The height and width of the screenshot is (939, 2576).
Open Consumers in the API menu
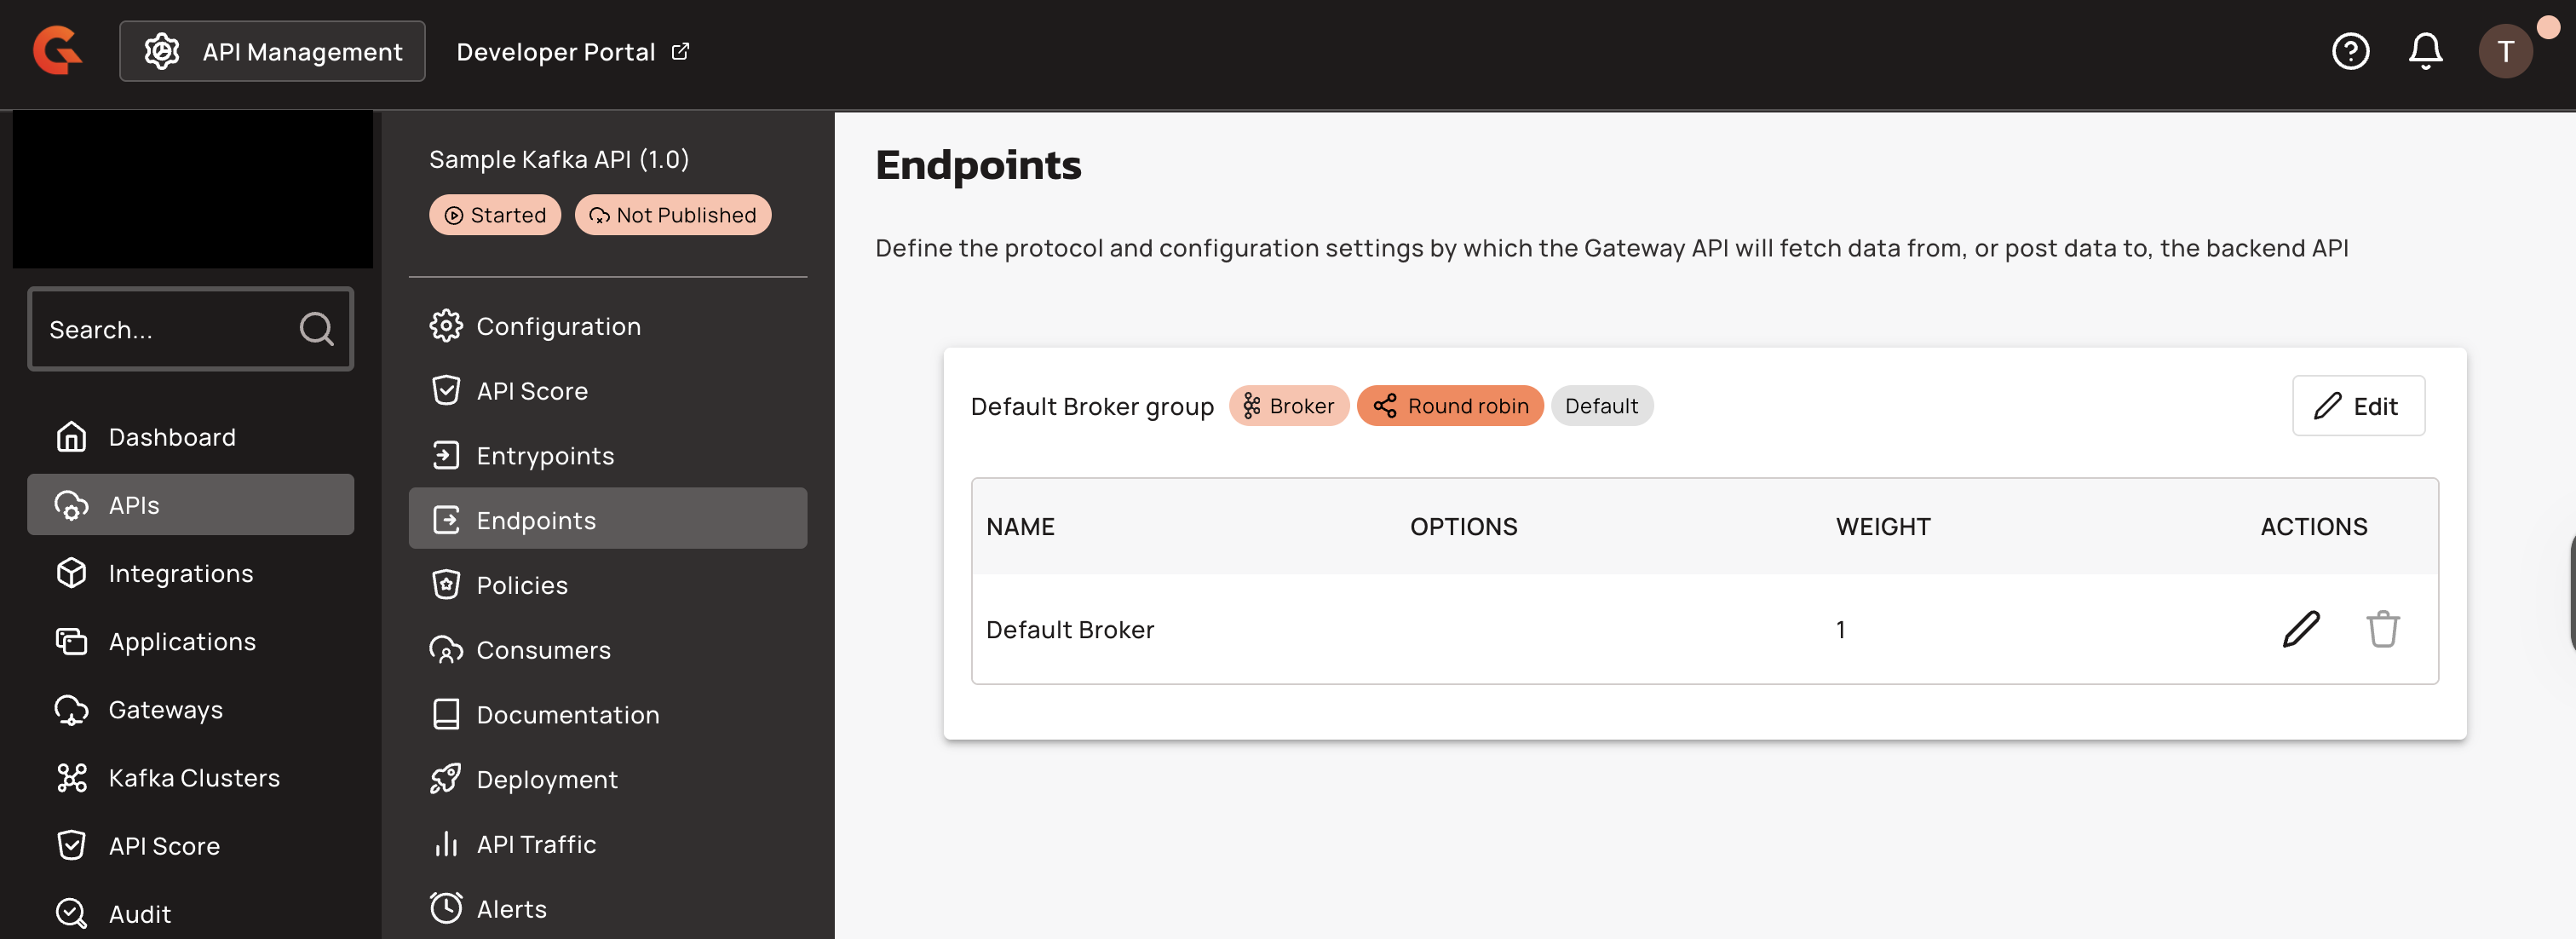pos(542,650)
